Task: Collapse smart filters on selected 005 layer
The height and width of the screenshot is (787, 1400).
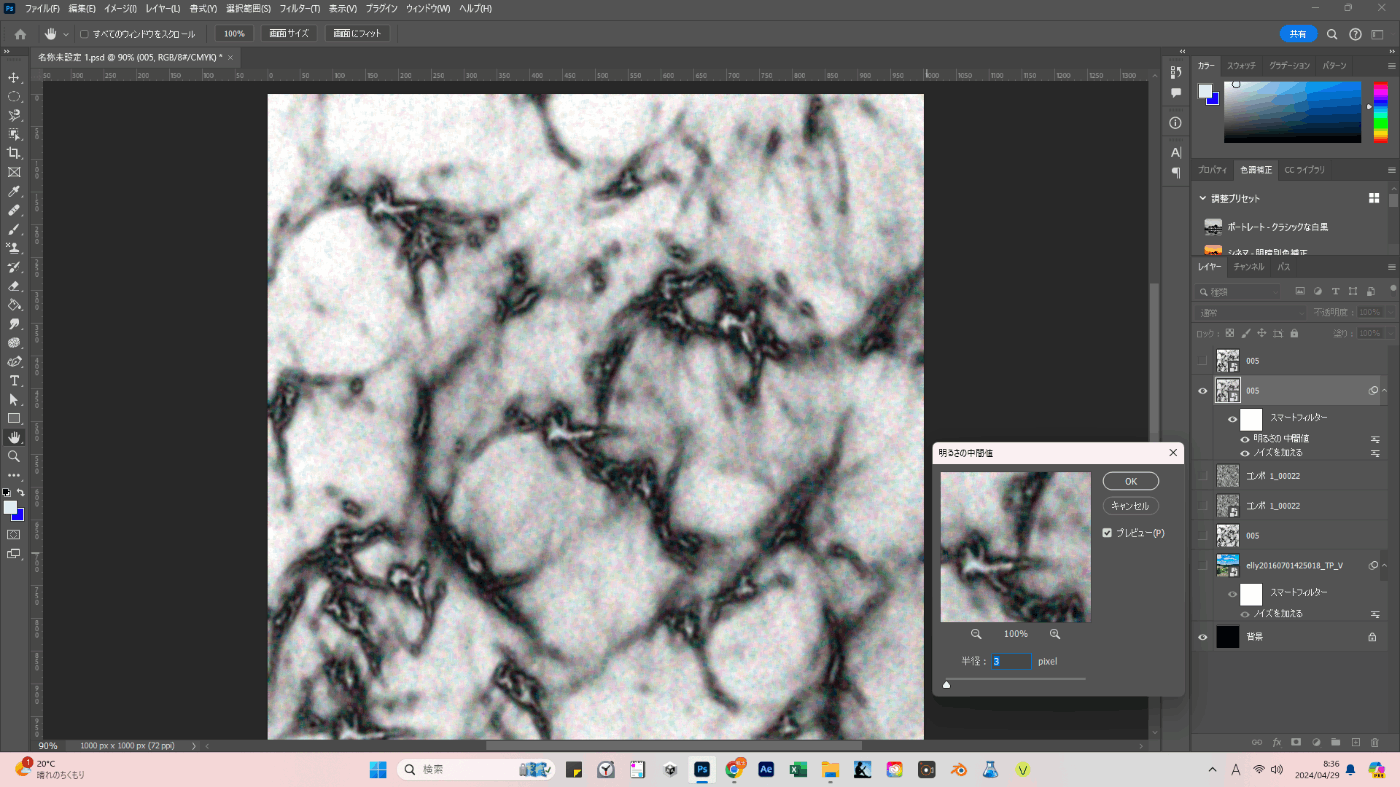Action: pos(1385,390)
